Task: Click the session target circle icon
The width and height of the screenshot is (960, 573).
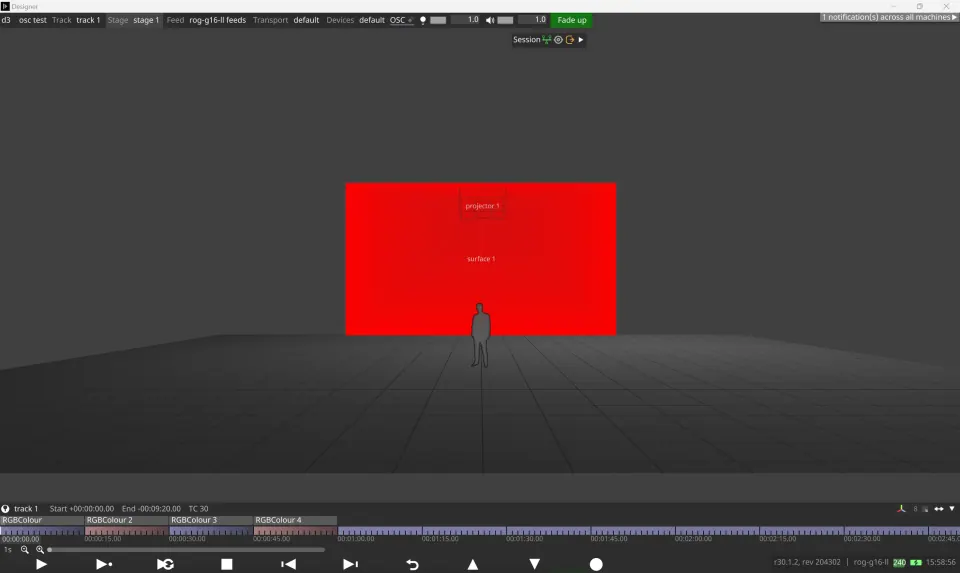Action: click(558, 40)
